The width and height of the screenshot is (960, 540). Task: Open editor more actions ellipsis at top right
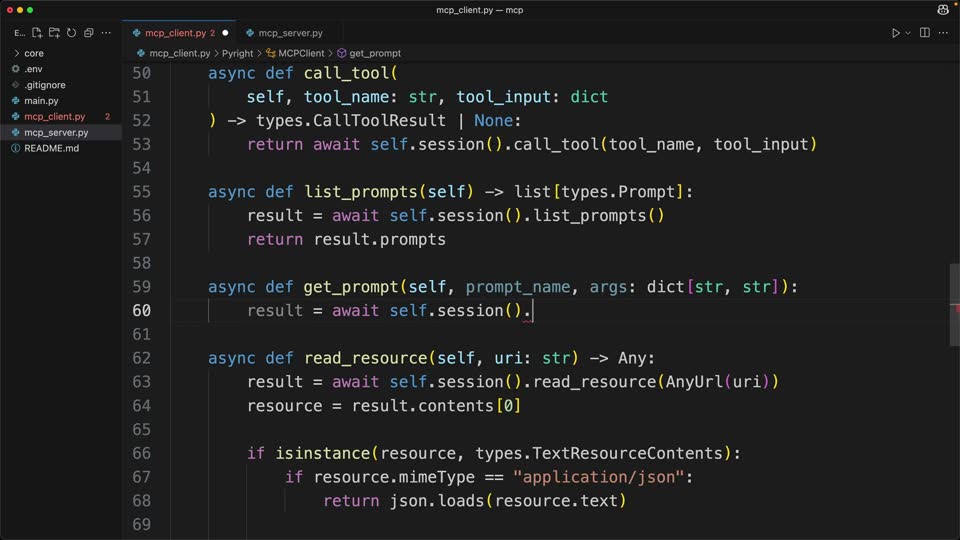(x=943, y=32)
